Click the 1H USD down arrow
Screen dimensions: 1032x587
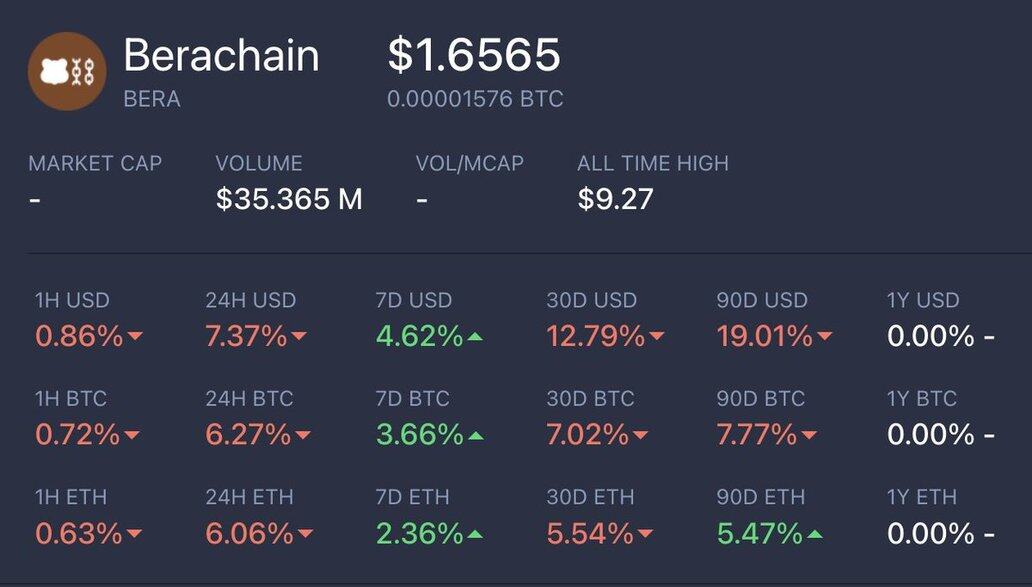134,338
